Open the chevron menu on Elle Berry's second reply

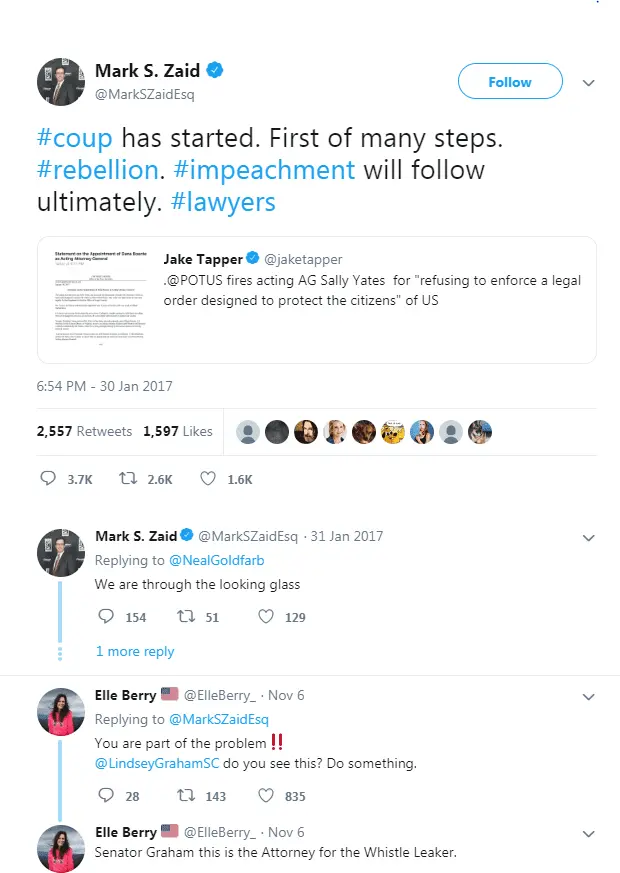[x=589, y=832]
